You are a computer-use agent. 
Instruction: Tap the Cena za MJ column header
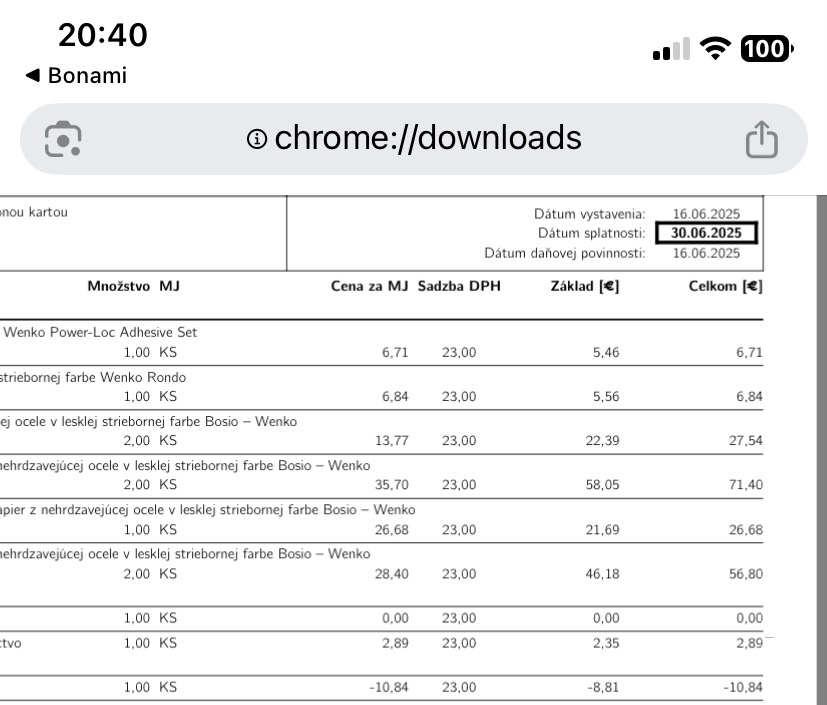pyautogui.click(x=370, y=287)
